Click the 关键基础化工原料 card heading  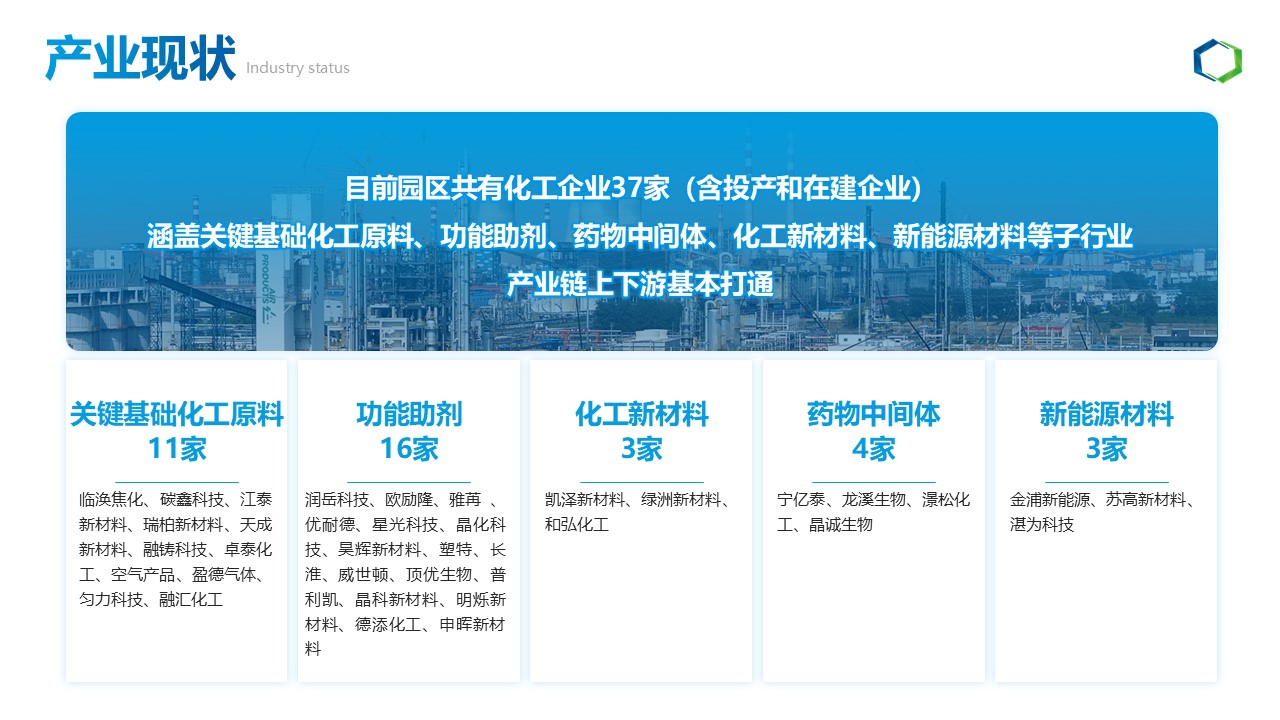pyautogui.click(x=177, y=414)
